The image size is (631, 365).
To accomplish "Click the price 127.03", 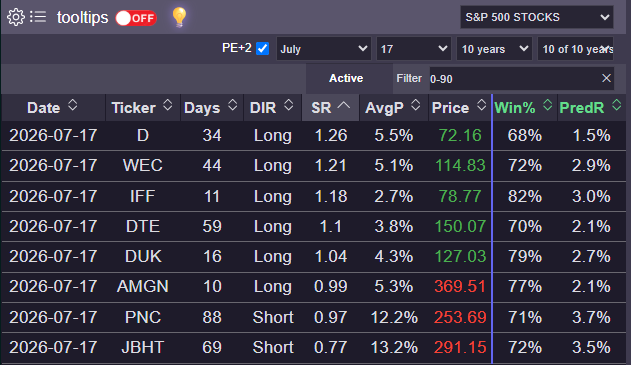I will pos(460,256).
